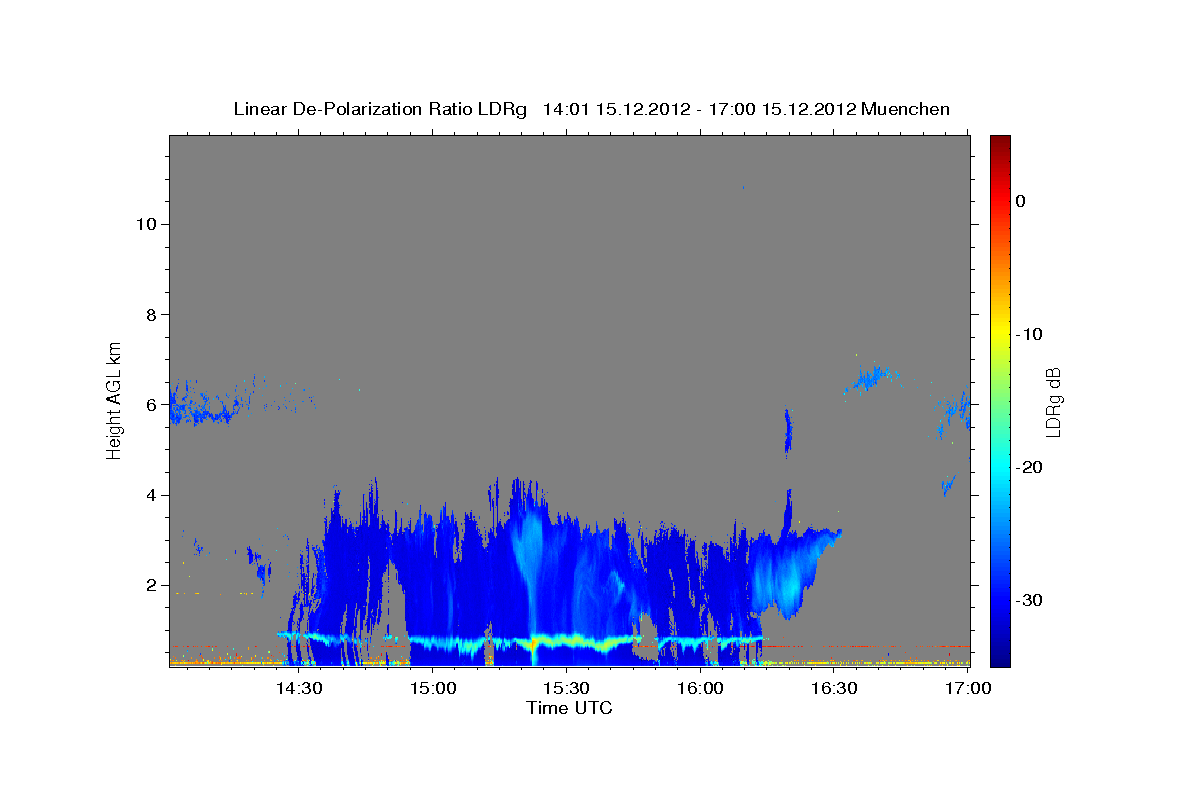Click the 15:30 time tick label
Screen dimensions: 1200x800
coord(566,689)
